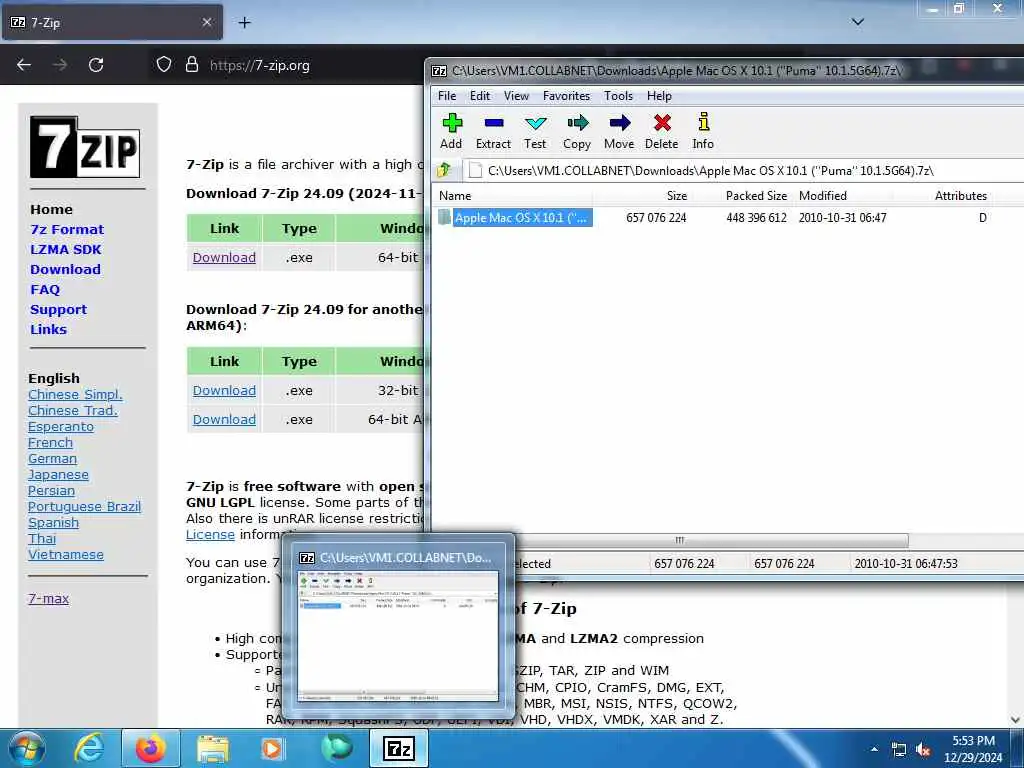Sort by the Attributes column header

click(x=942, y=196)
